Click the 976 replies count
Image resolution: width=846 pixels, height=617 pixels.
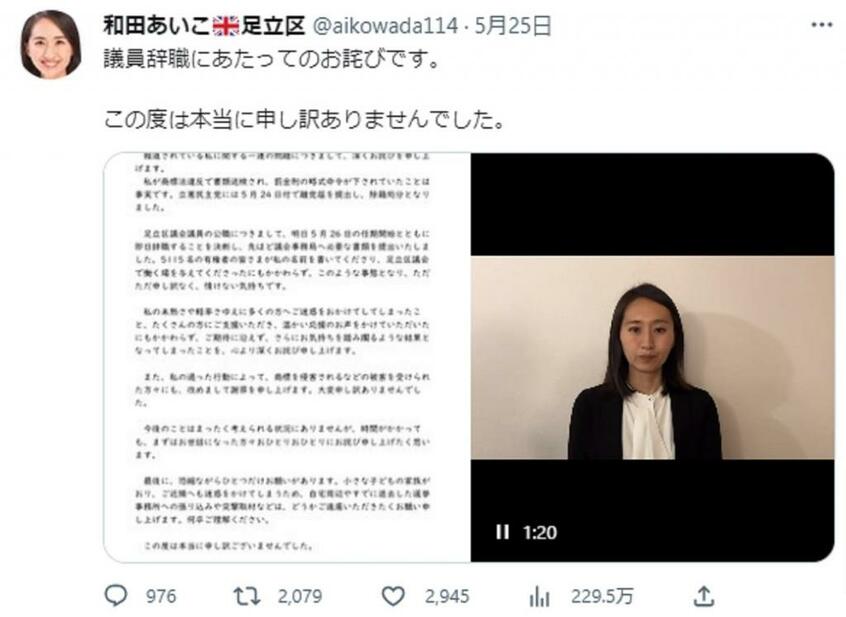pos(161,597)
